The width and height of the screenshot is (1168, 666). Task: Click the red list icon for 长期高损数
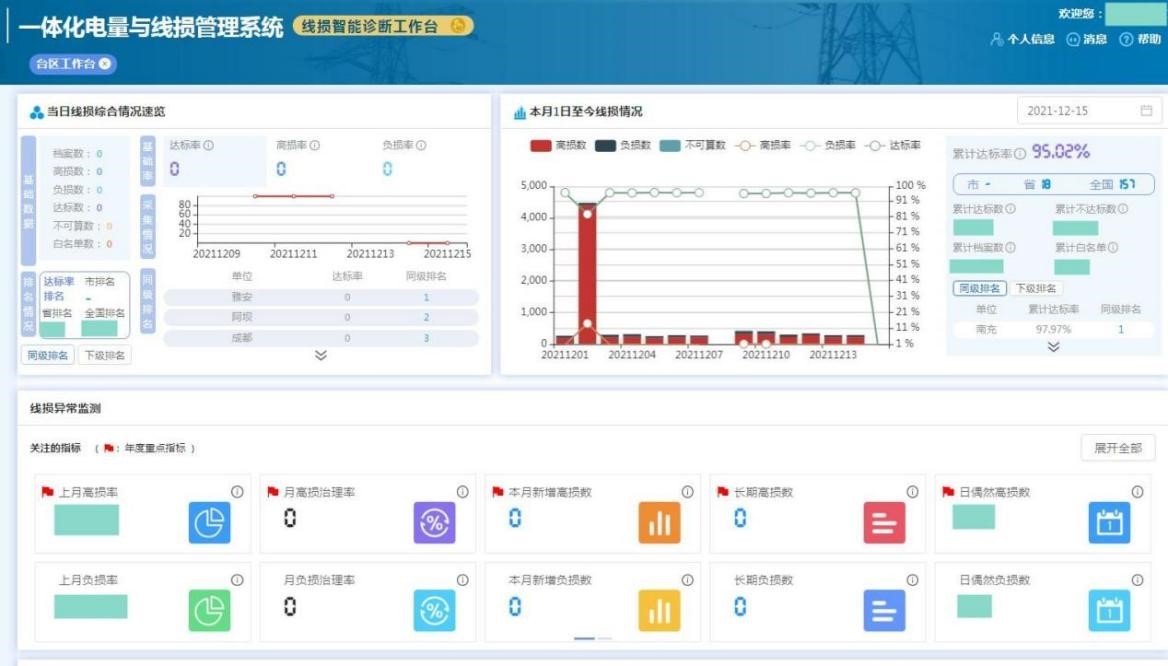[x=884, y=523]
